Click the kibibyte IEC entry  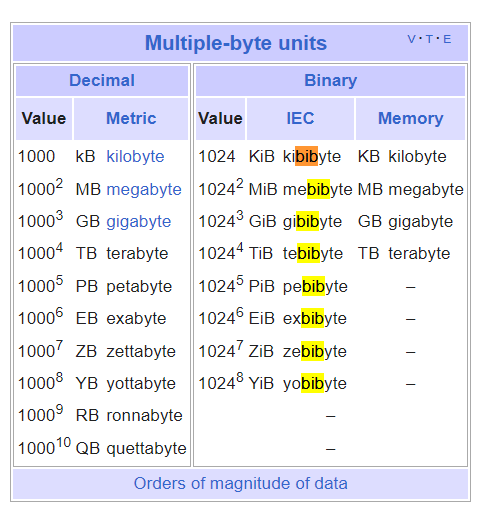(x=312, y=156)
